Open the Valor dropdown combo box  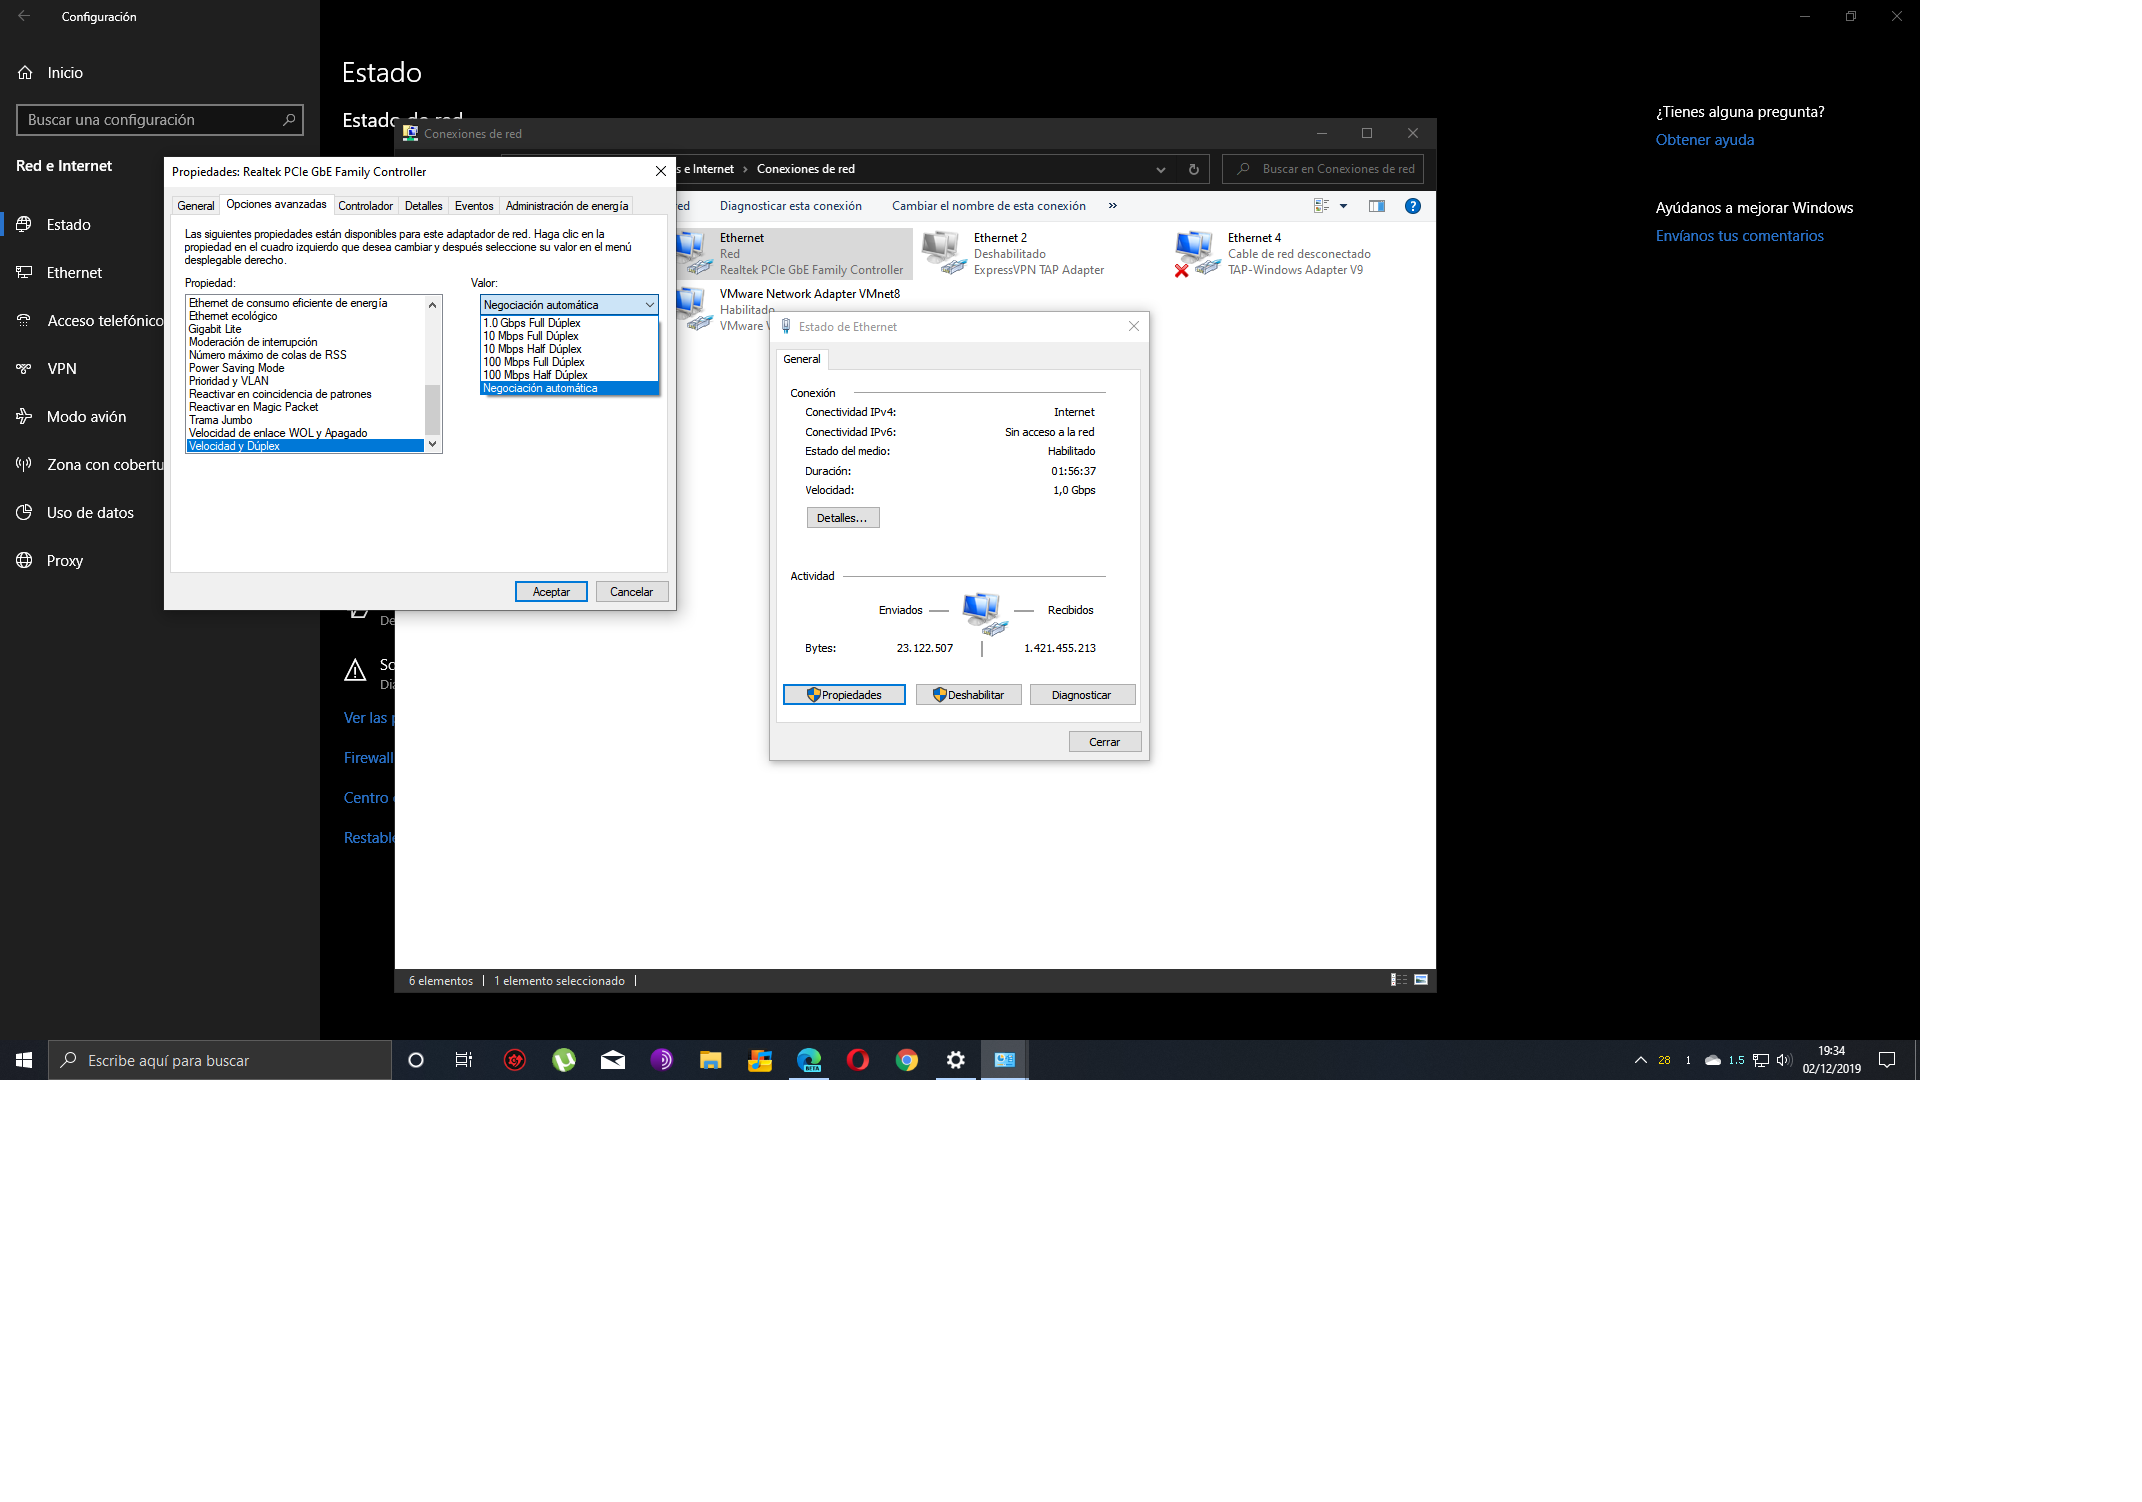569,305
